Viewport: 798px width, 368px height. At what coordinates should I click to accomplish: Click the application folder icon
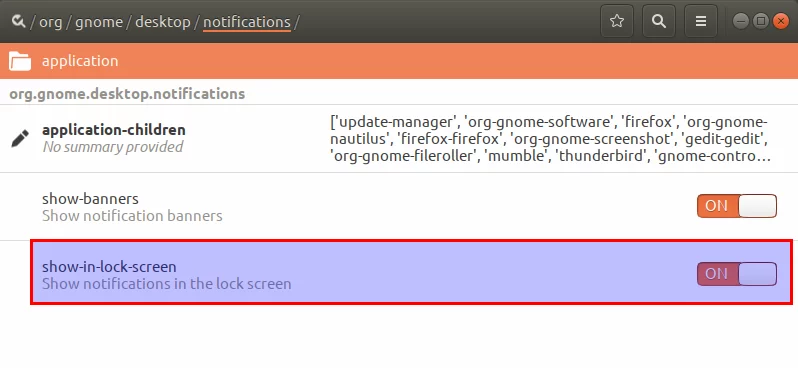[20, 61]
